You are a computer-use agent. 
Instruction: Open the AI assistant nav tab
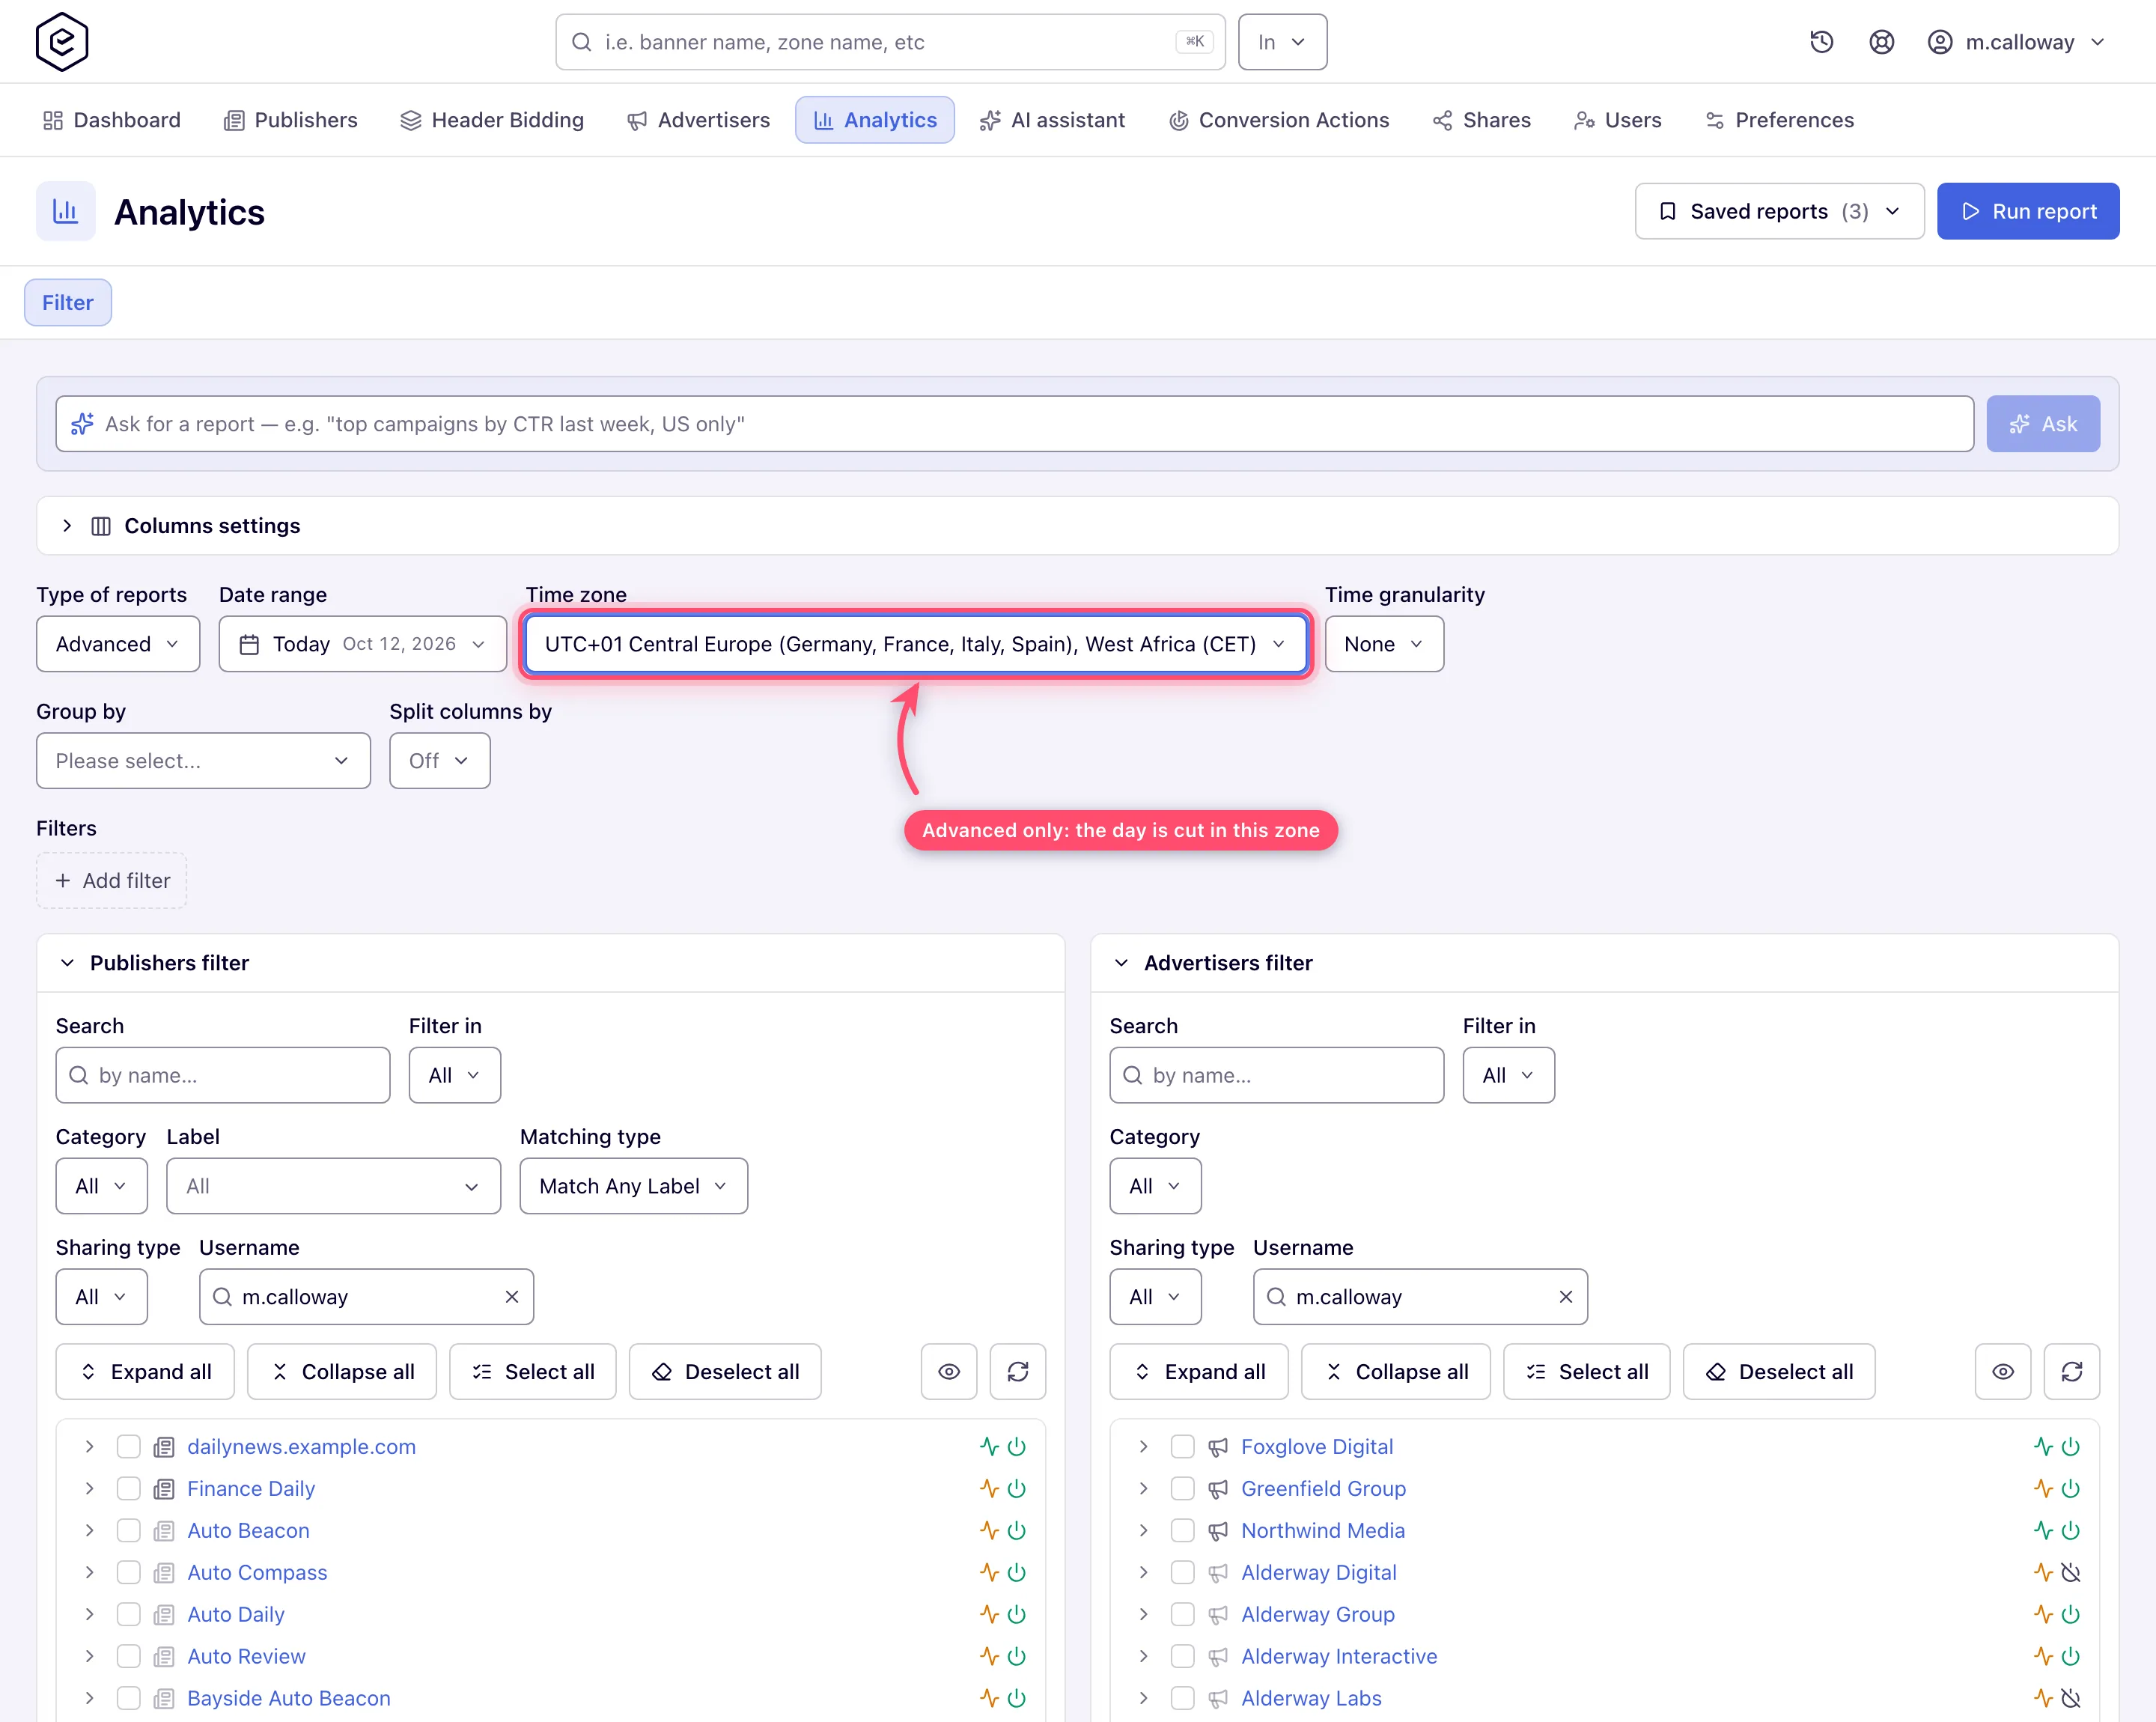point(1052,120)
